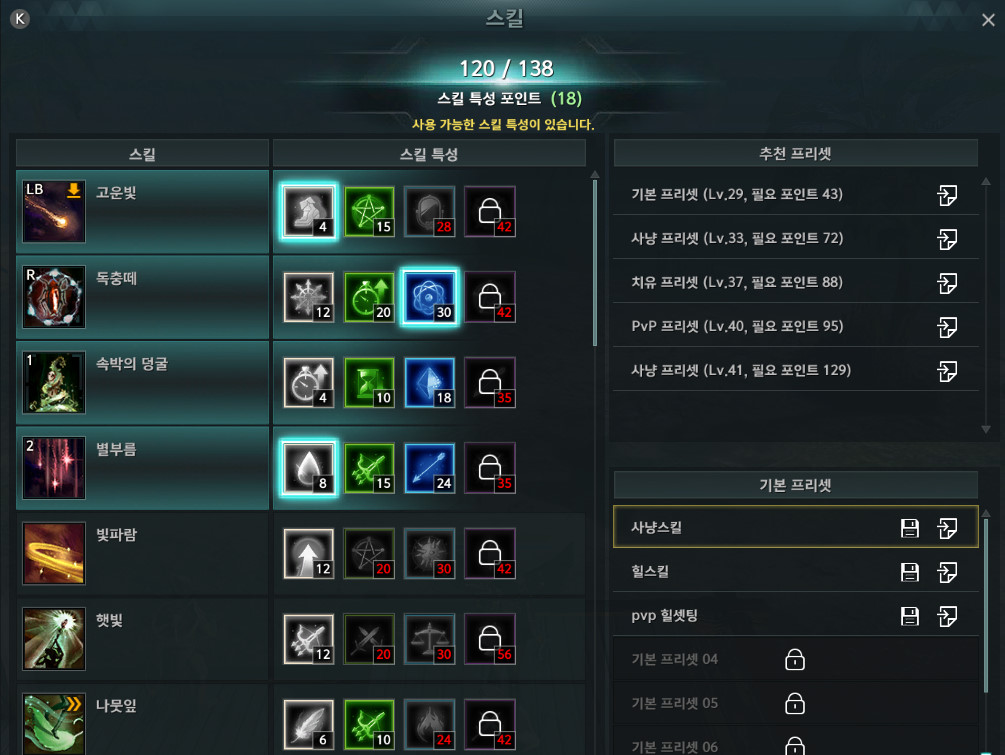Load the 힐스킬 preset with apply icon
This screenshot has height=755, width=1005.
pyautogui.click(x=947, y=572)
